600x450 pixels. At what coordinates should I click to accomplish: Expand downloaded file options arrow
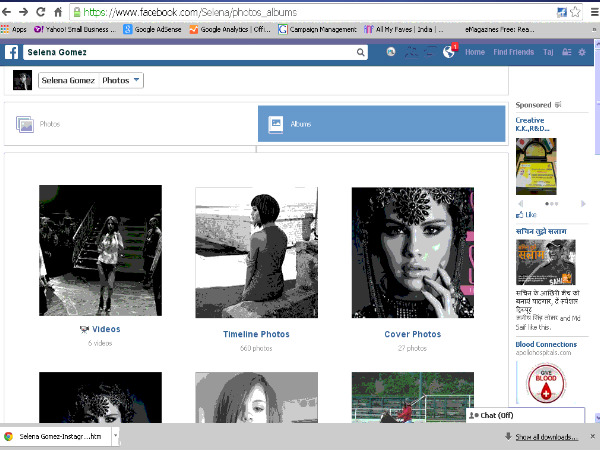tap(116, 437)
